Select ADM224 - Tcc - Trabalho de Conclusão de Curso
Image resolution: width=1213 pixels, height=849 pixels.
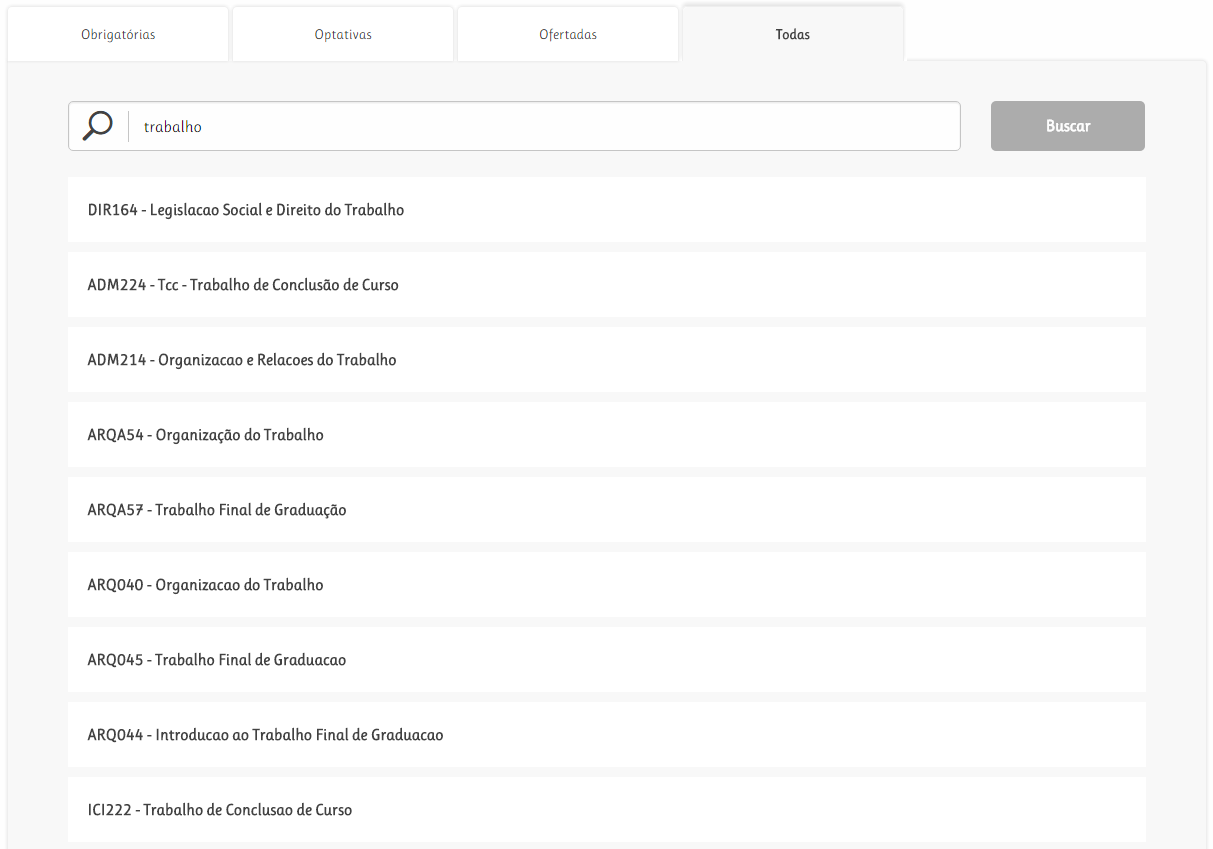(607, 285)
